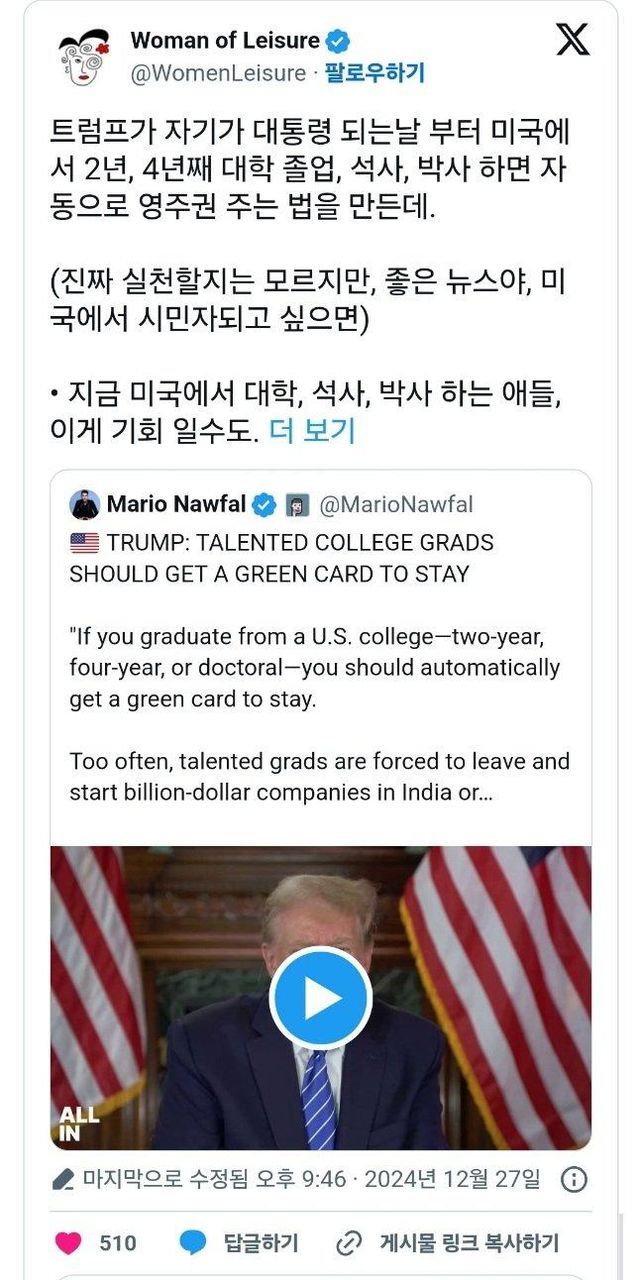
Task: Play the embedded video
Action: click(321, 997)
